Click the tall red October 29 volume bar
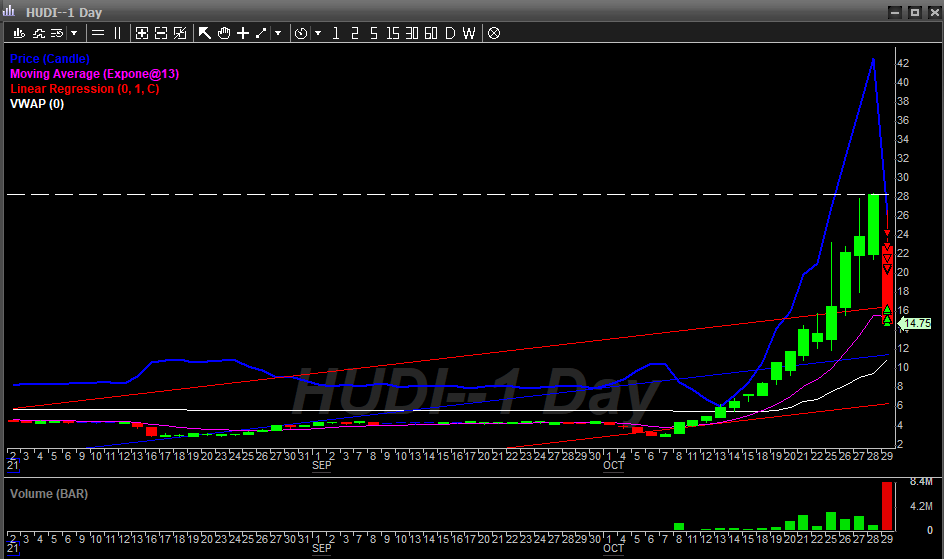The width and height of the screenshot is (944, 559). point(887,506)
